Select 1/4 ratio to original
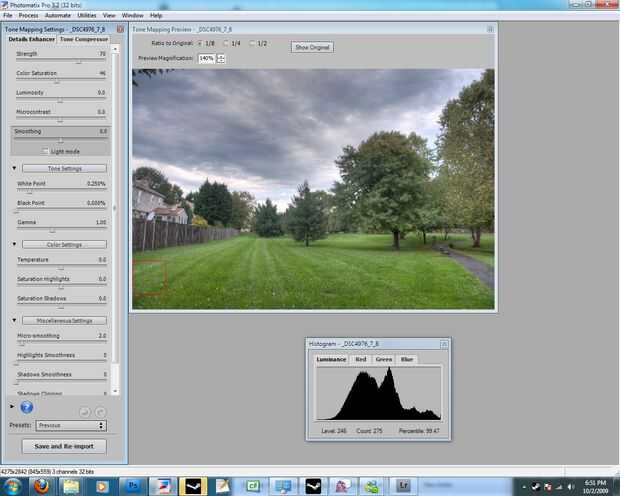The width and height of the screenshot is (620, 496). click(226, 43)
